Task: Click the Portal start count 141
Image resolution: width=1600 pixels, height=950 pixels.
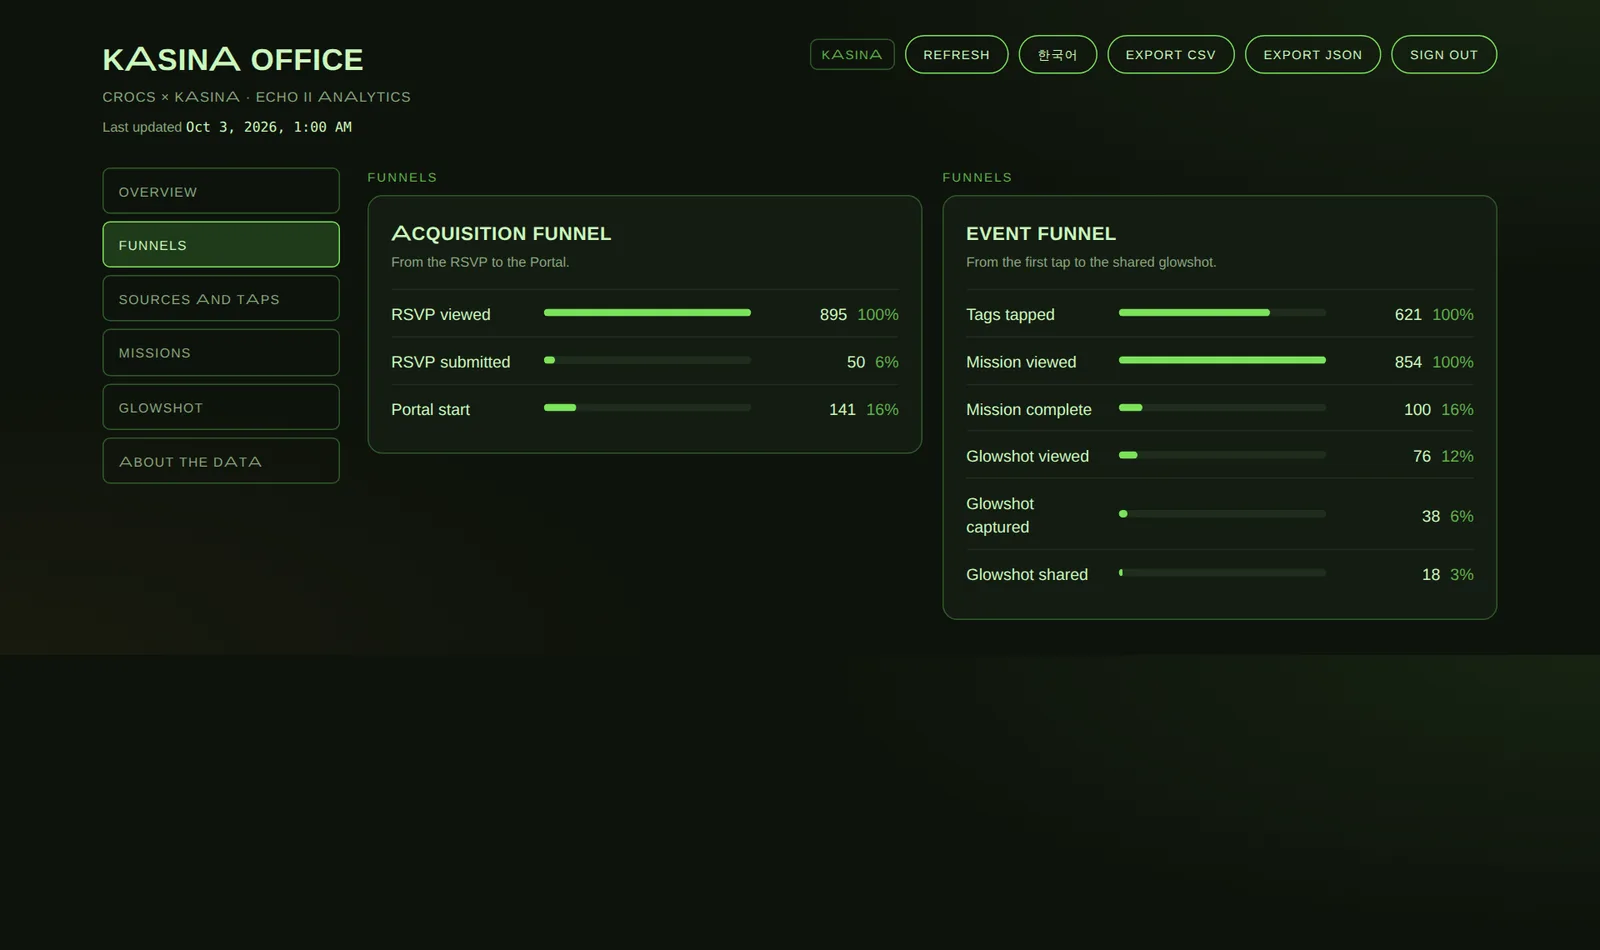Action: pos(842,410)
